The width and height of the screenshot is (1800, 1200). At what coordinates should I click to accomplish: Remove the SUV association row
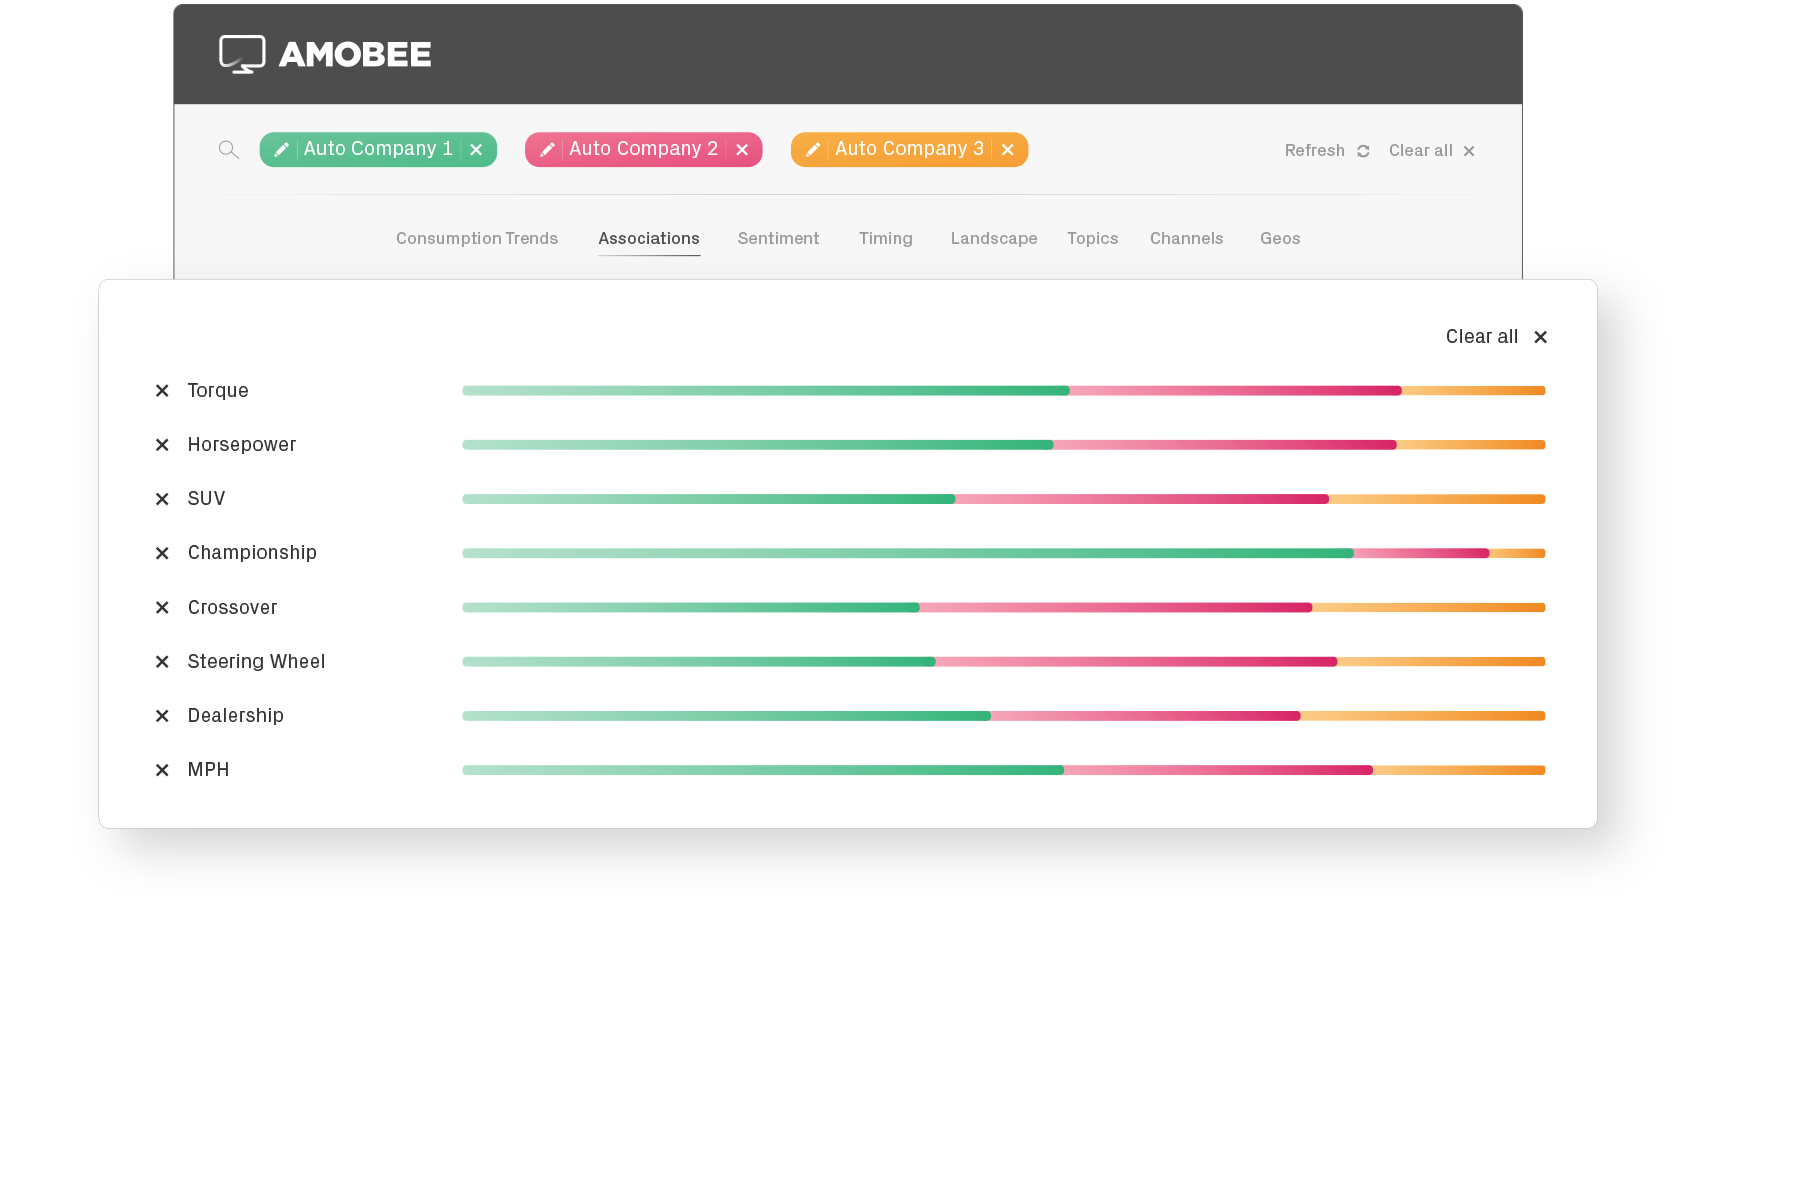click(162, 499)
